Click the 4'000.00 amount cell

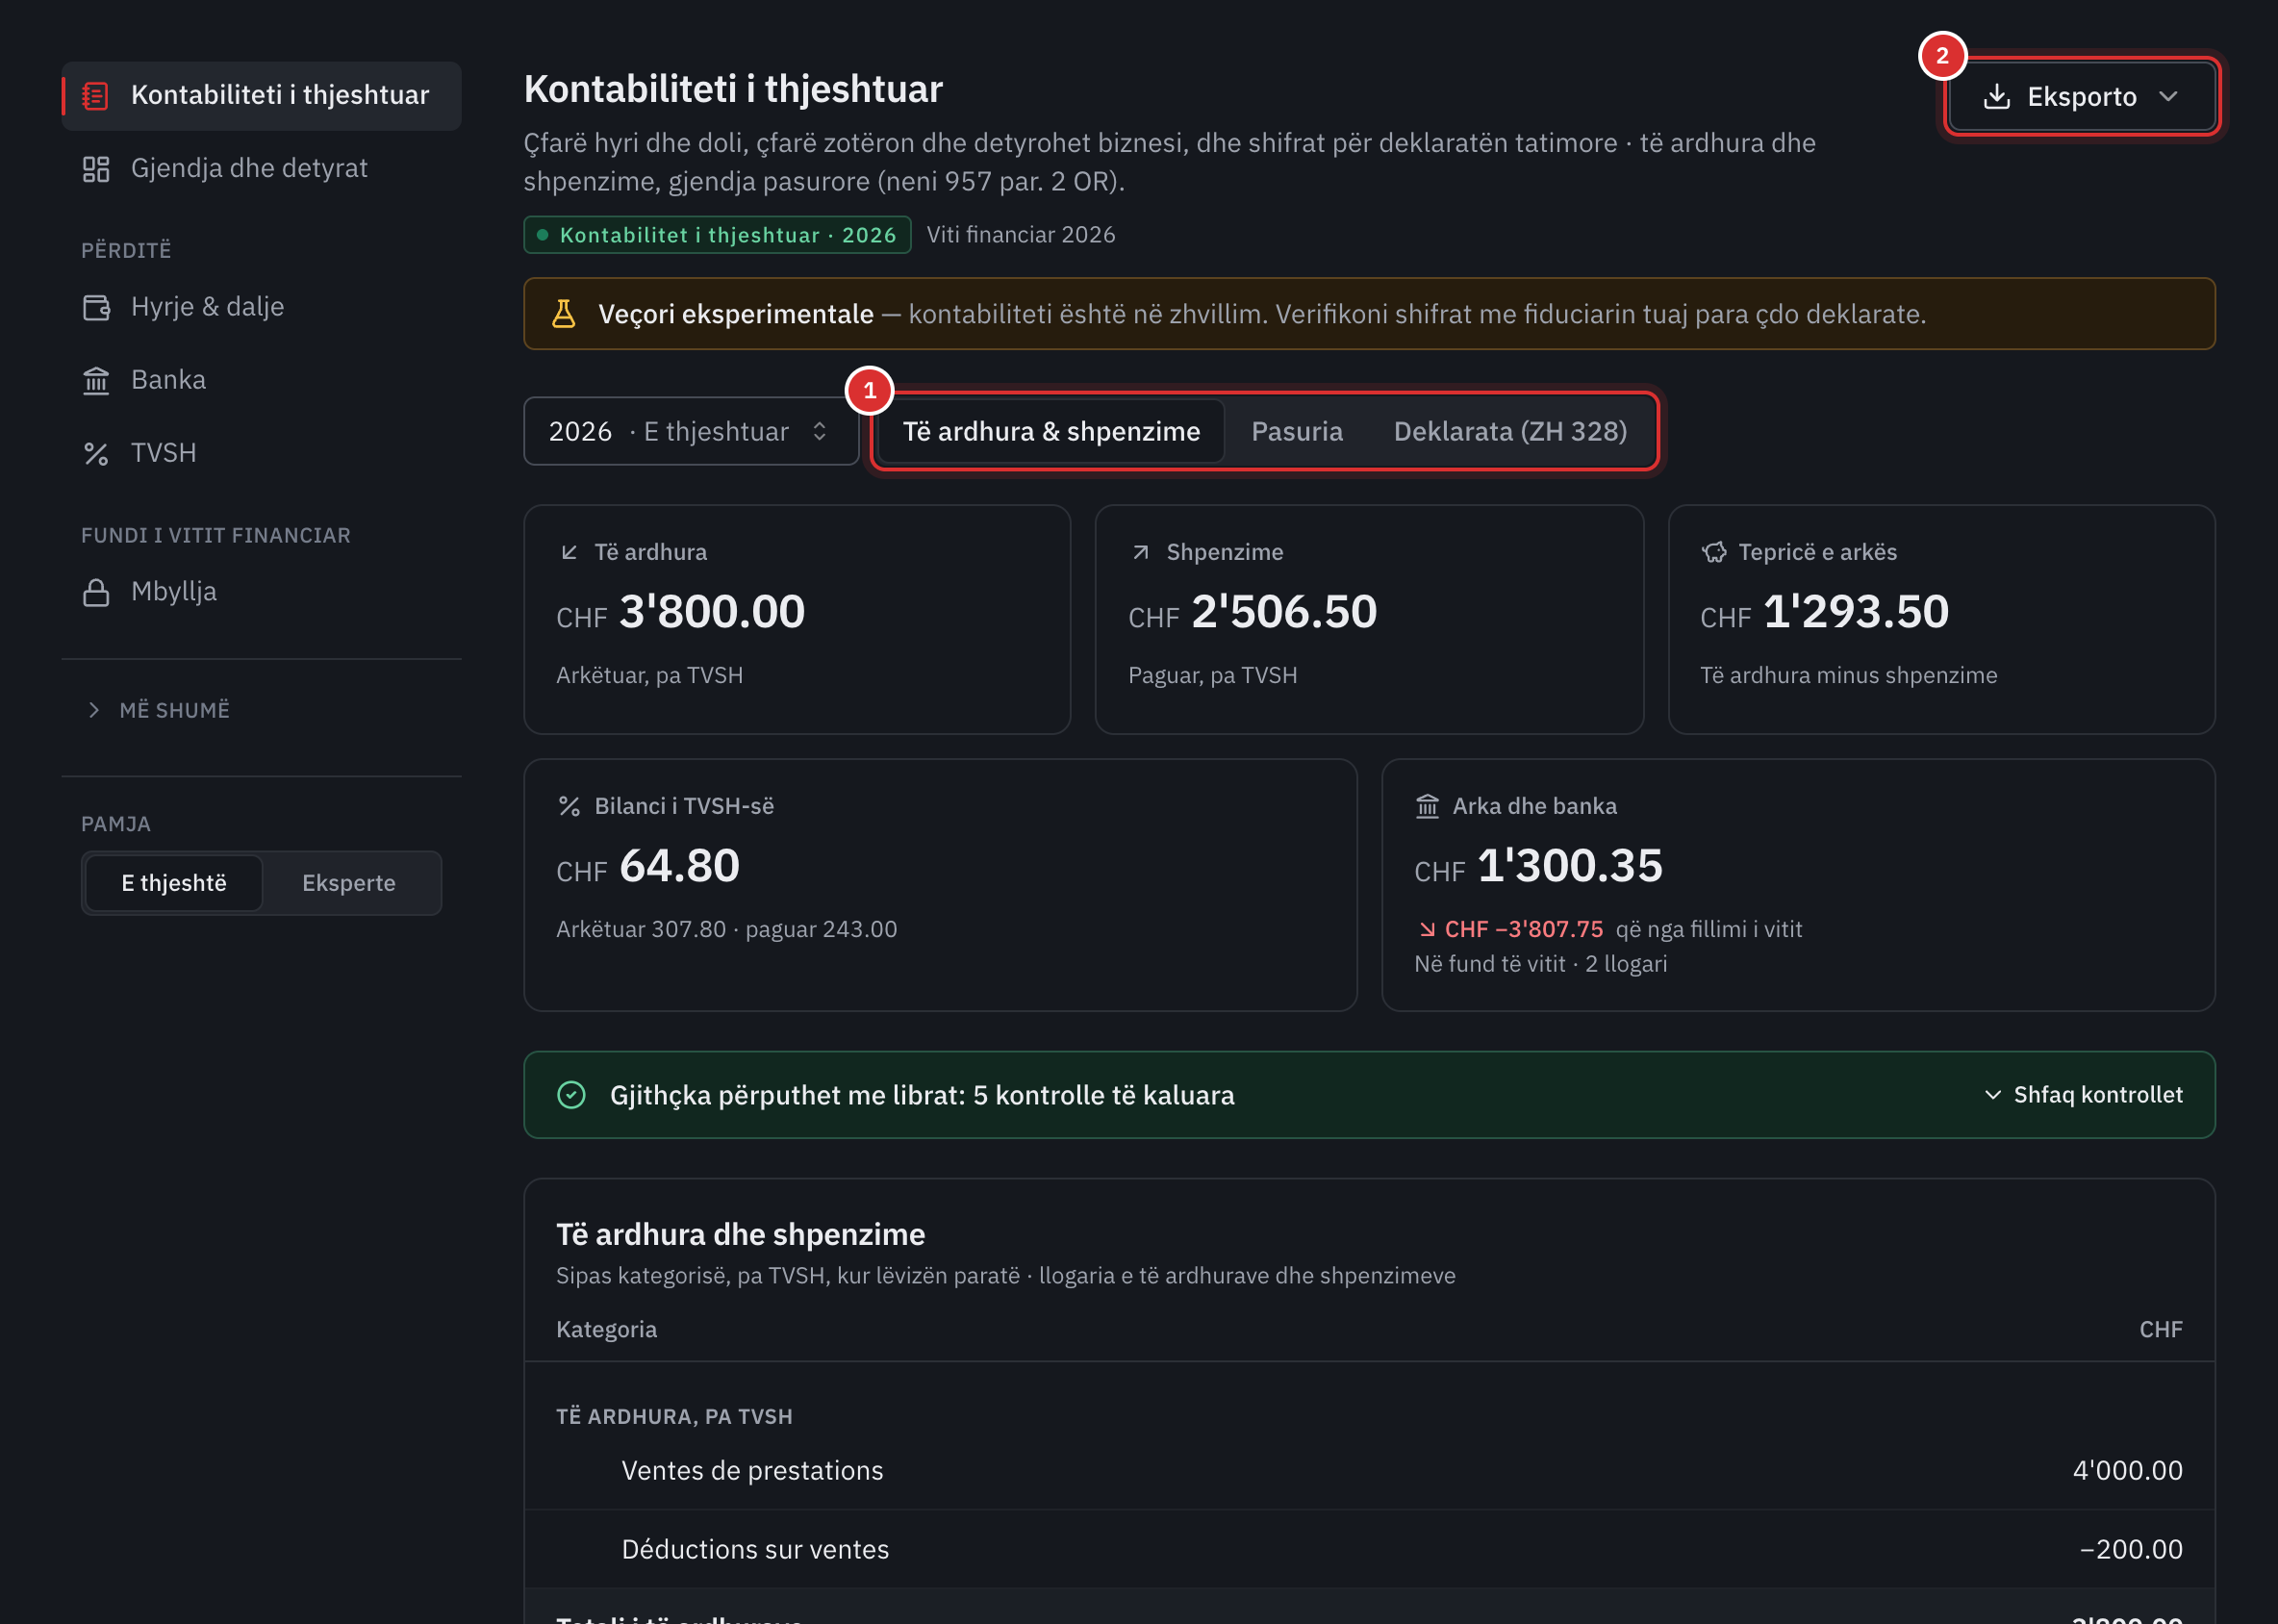pyautogui.click(x=2127, y=1470)
